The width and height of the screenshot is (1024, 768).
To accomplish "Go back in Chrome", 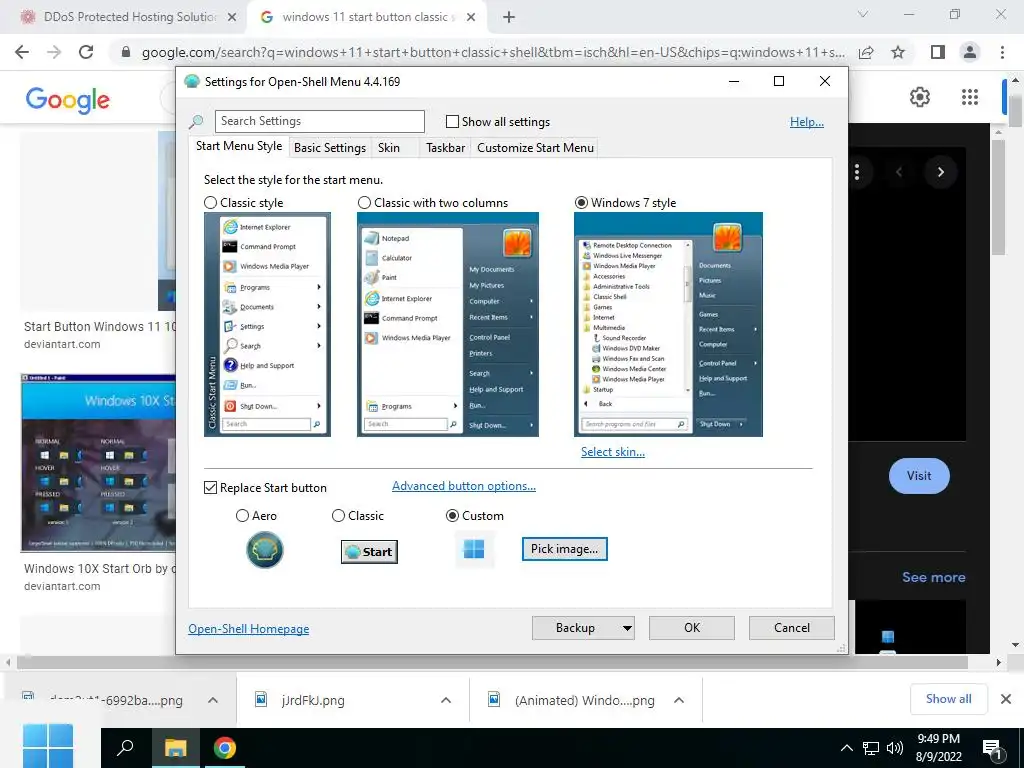I will pos(22,52).
